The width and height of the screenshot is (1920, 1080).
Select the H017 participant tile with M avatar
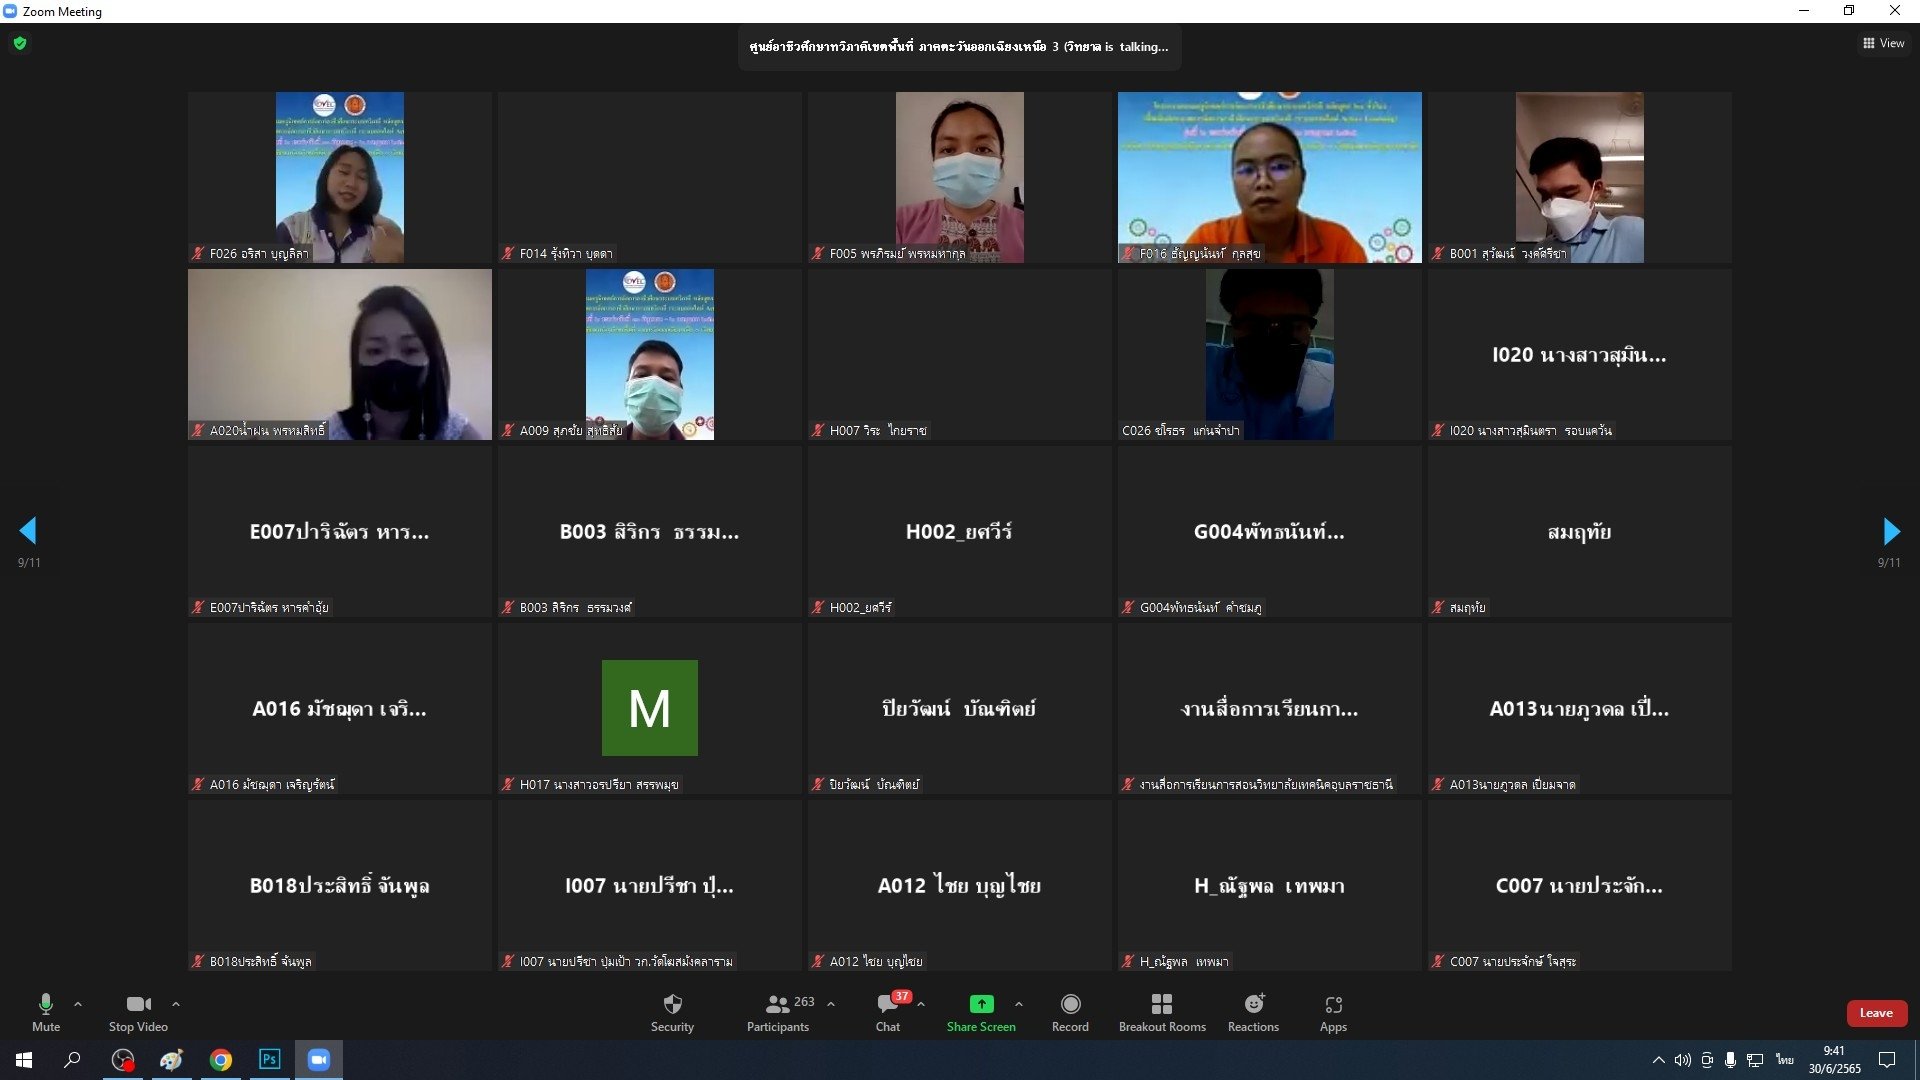[x=649, y=708]
